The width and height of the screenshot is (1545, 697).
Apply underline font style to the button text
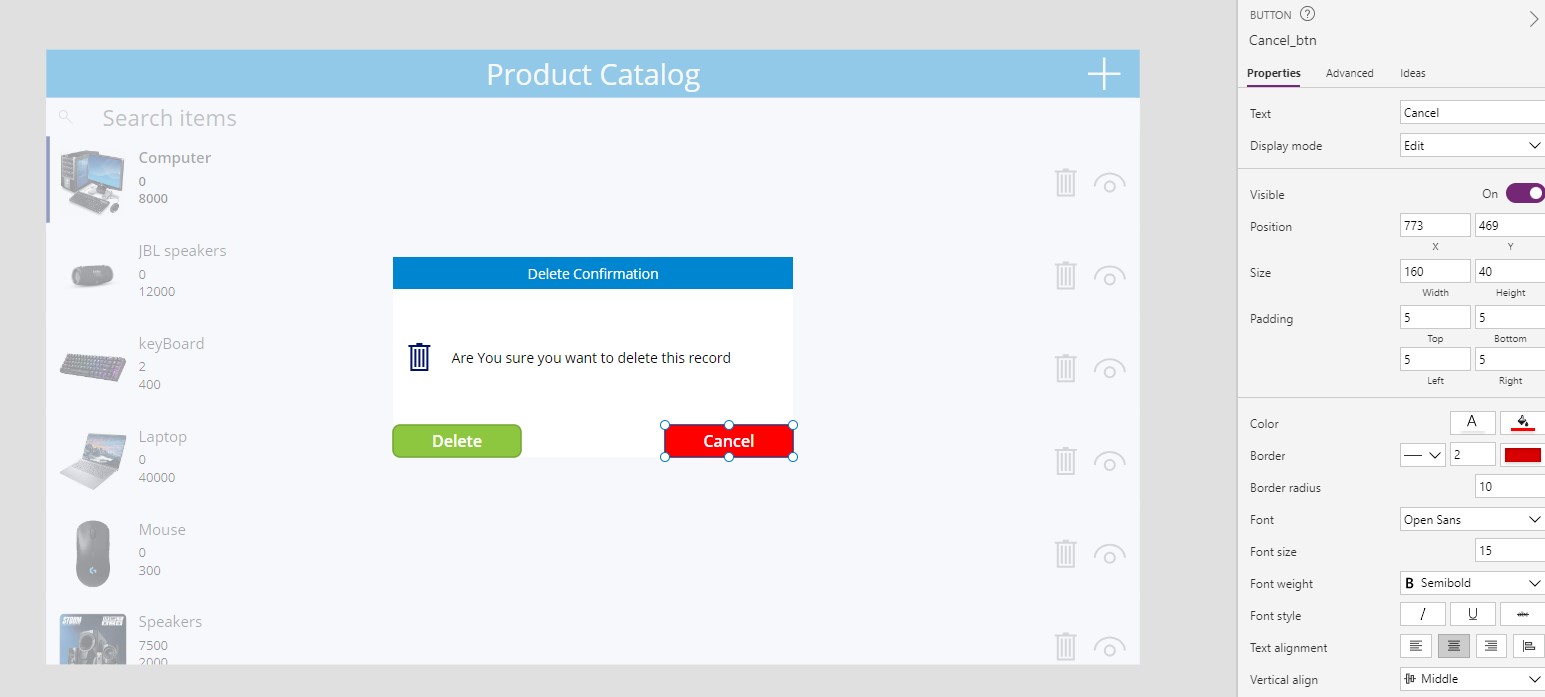click(x=1472, y=614)
